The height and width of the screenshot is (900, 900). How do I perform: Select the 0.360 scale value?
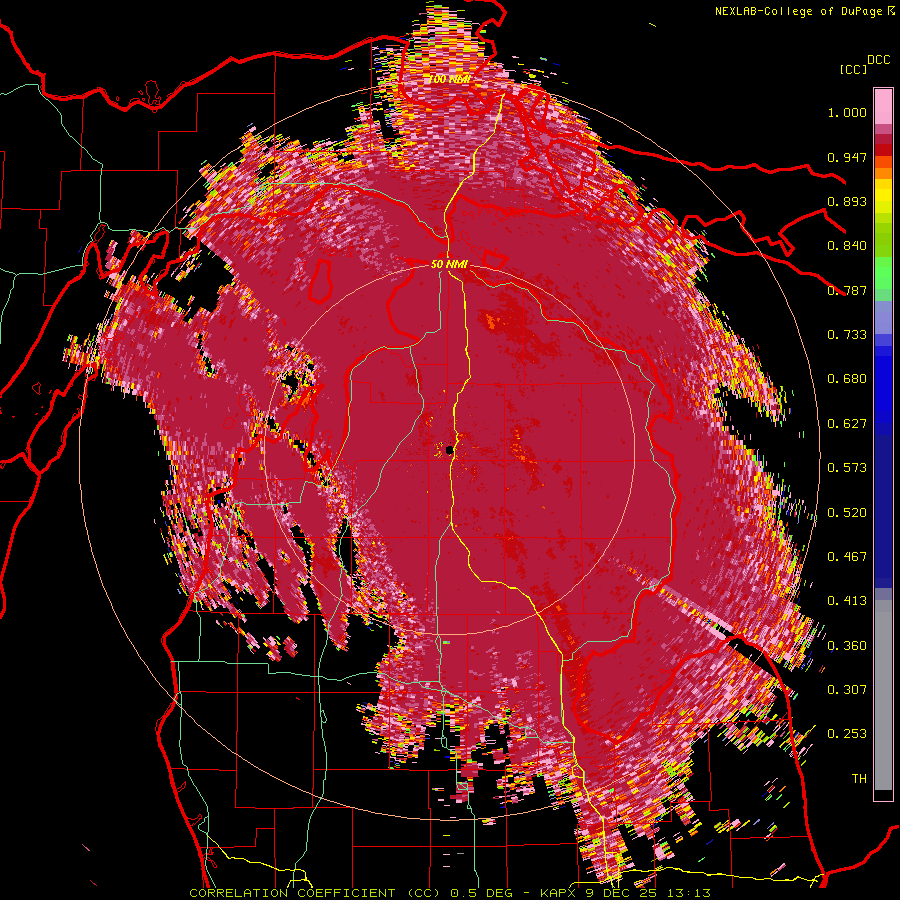847,646
